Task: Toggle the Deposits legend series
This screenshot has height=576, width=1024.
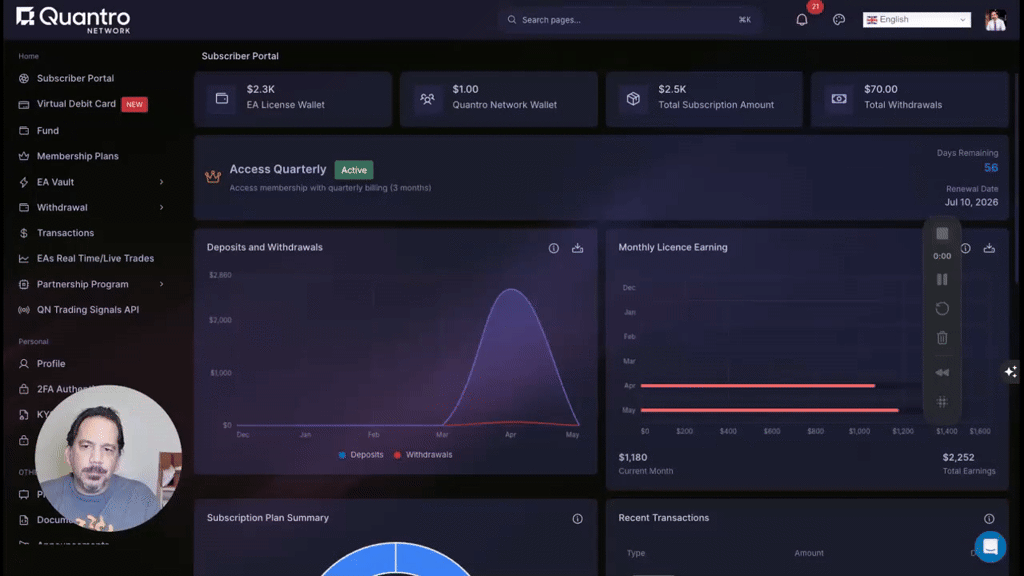Action: pos(360,455)
